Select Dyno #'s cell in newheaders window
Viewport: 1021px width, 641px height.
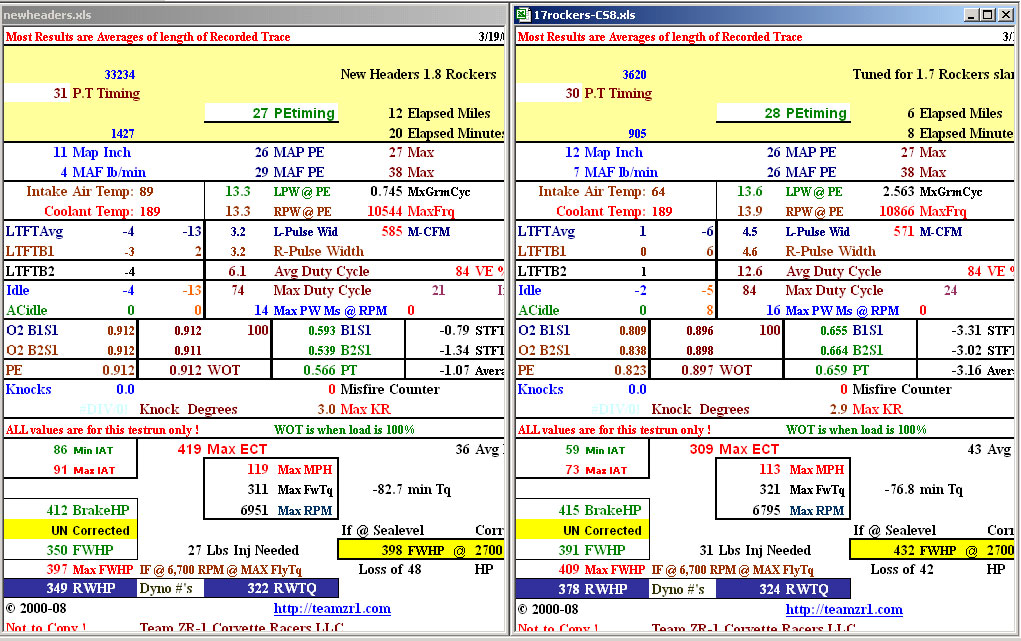click(165, 589)
